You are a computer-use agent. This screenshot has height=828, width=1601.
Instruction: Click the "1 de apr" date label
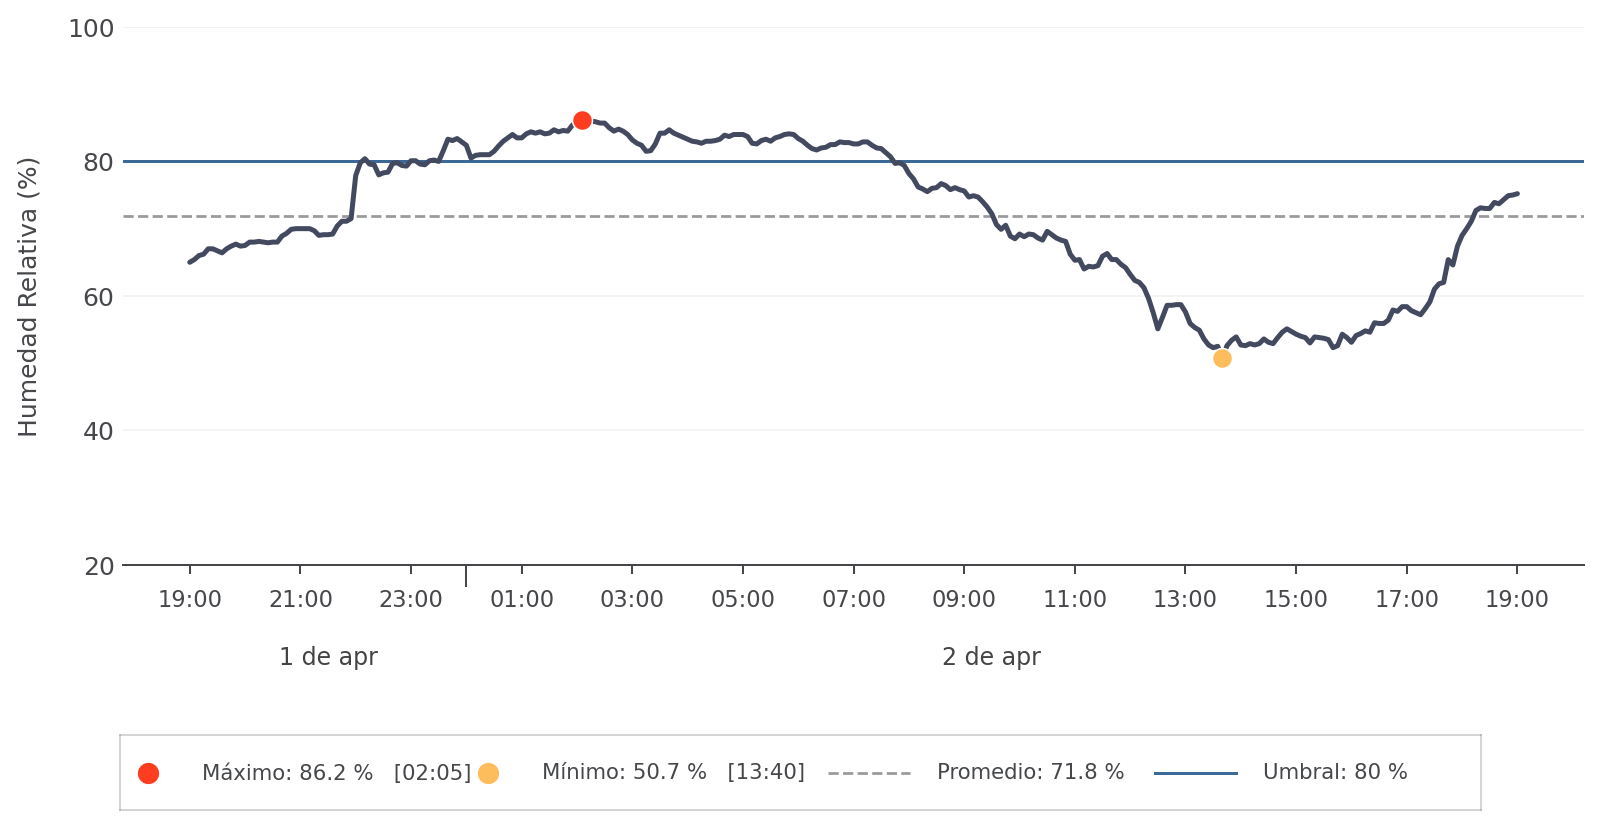(x=328, y=657)
